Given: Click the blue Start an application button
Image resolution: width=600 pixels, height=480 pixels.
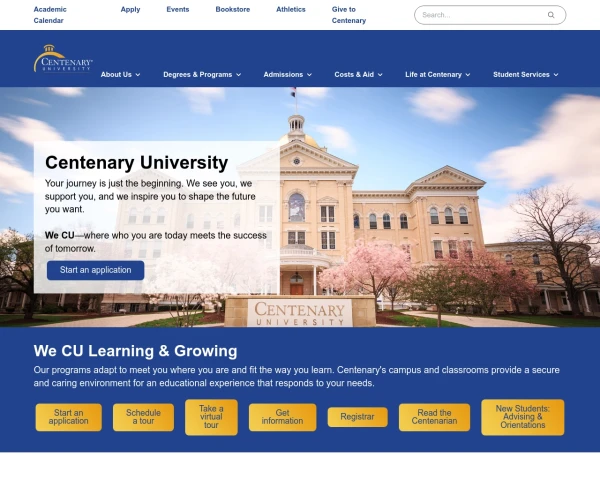Looking at the screenshot, I should (96, 270).
